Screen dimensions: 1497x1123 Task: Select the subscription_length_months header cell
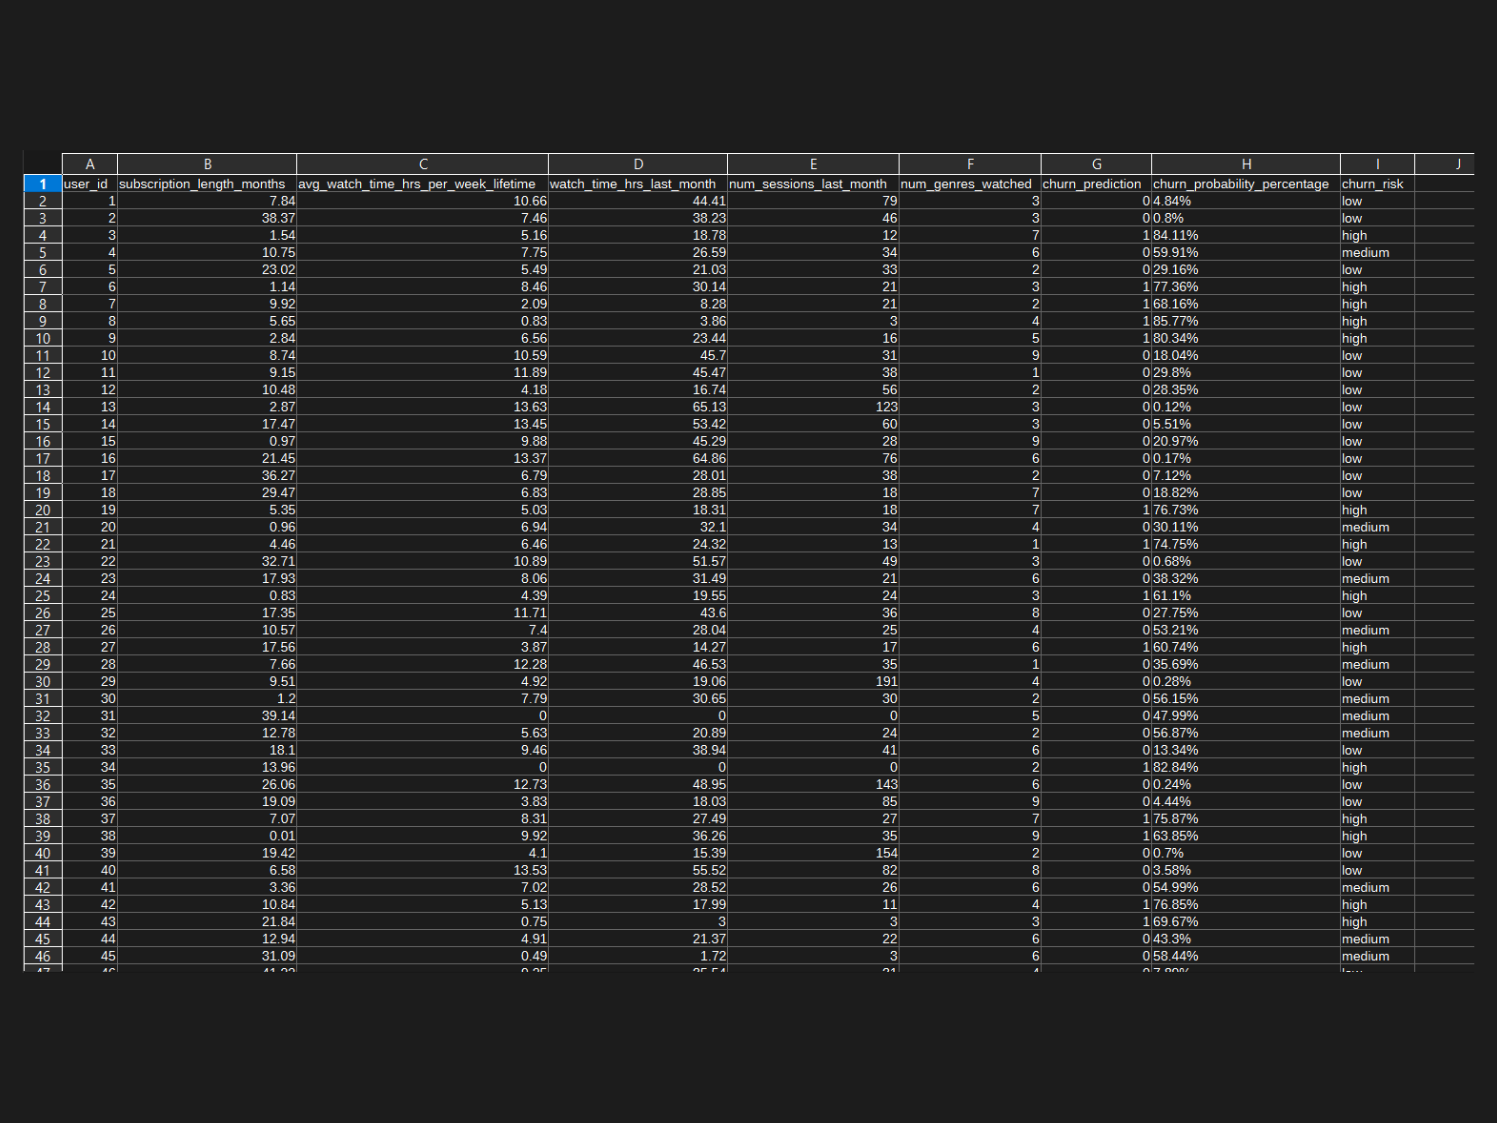[207, 184]
